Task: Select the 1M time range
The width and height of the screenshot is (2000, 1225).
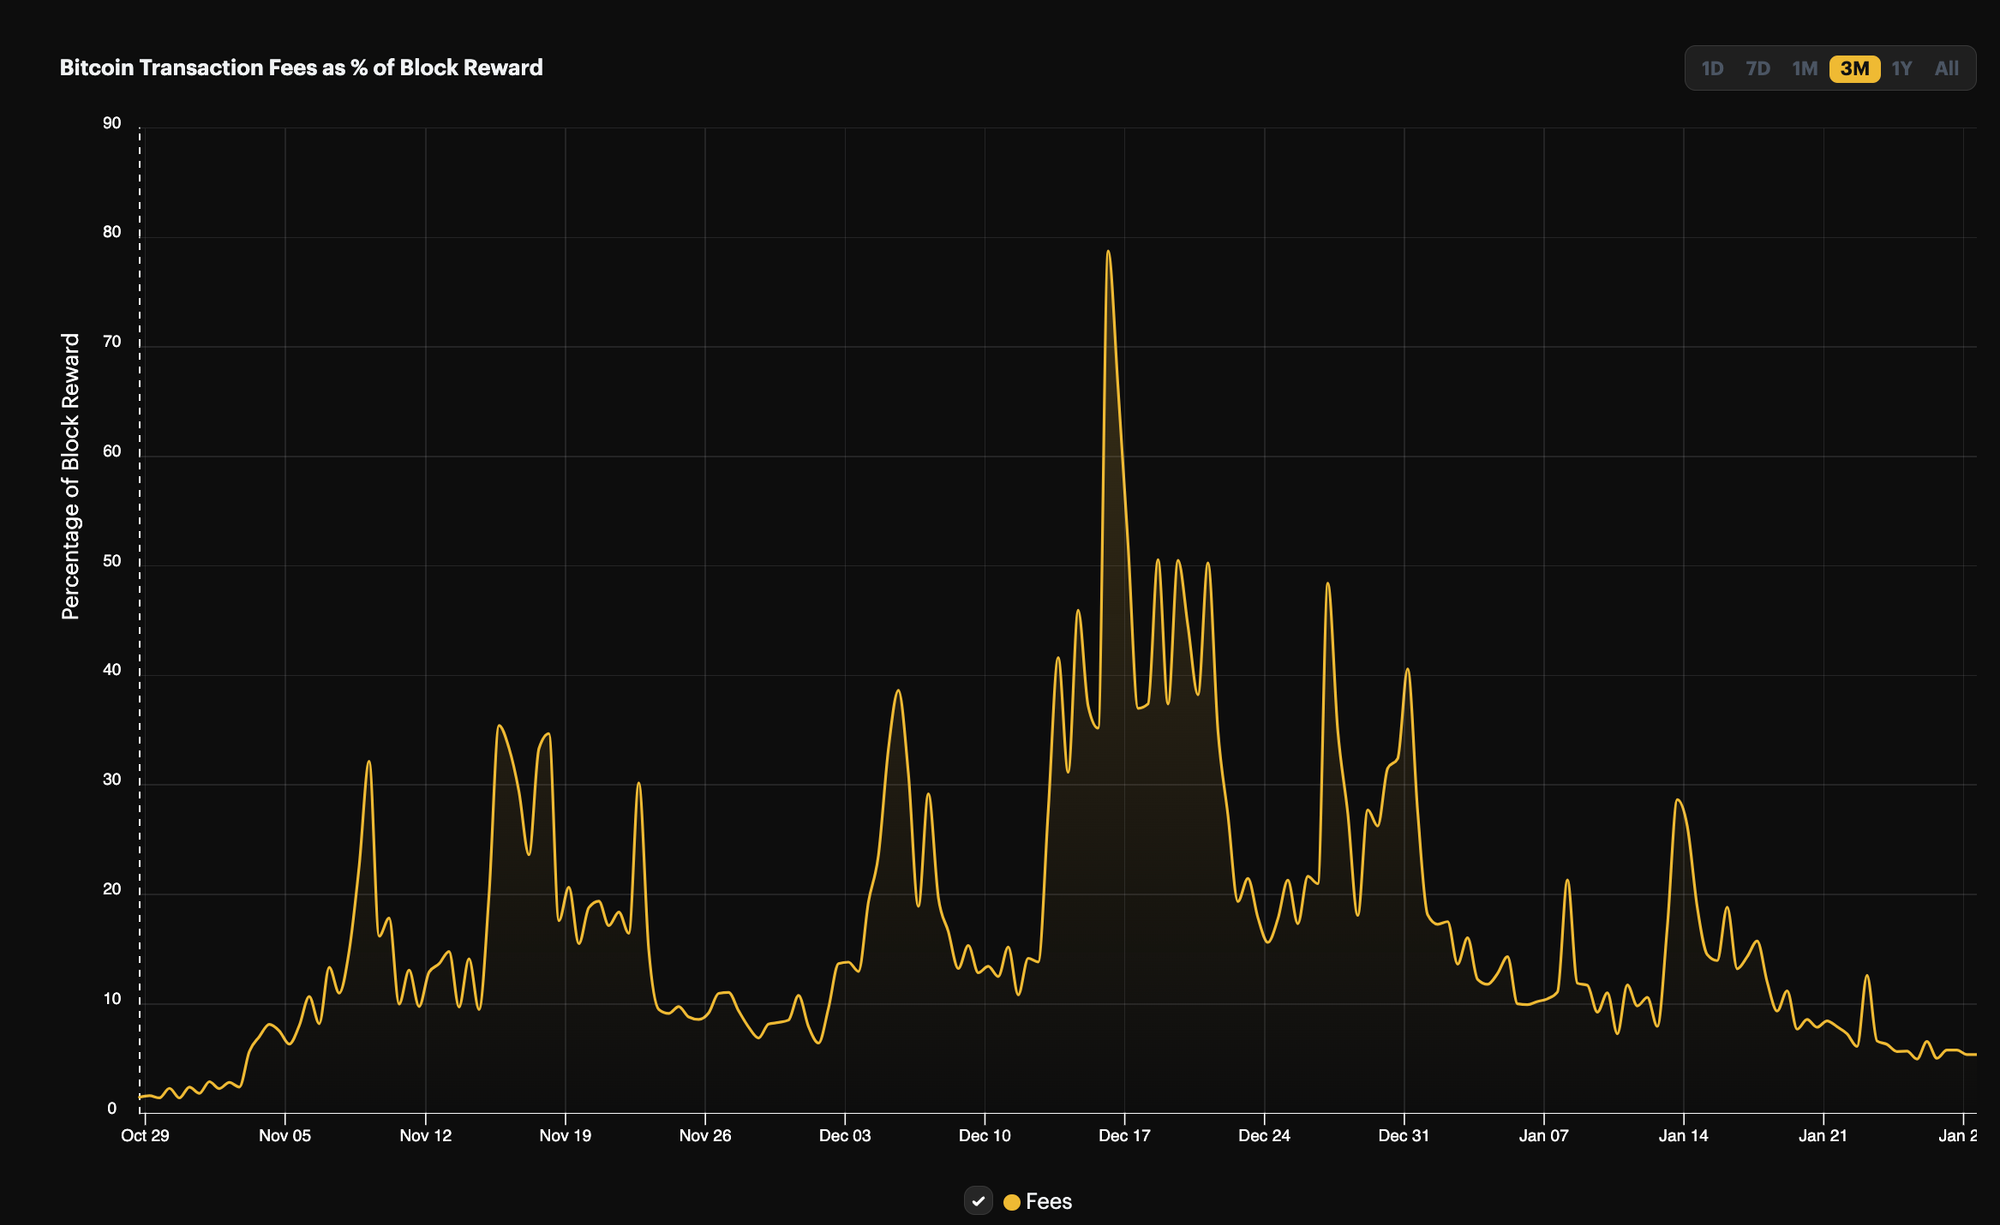Action: [x=1805, y=68]
